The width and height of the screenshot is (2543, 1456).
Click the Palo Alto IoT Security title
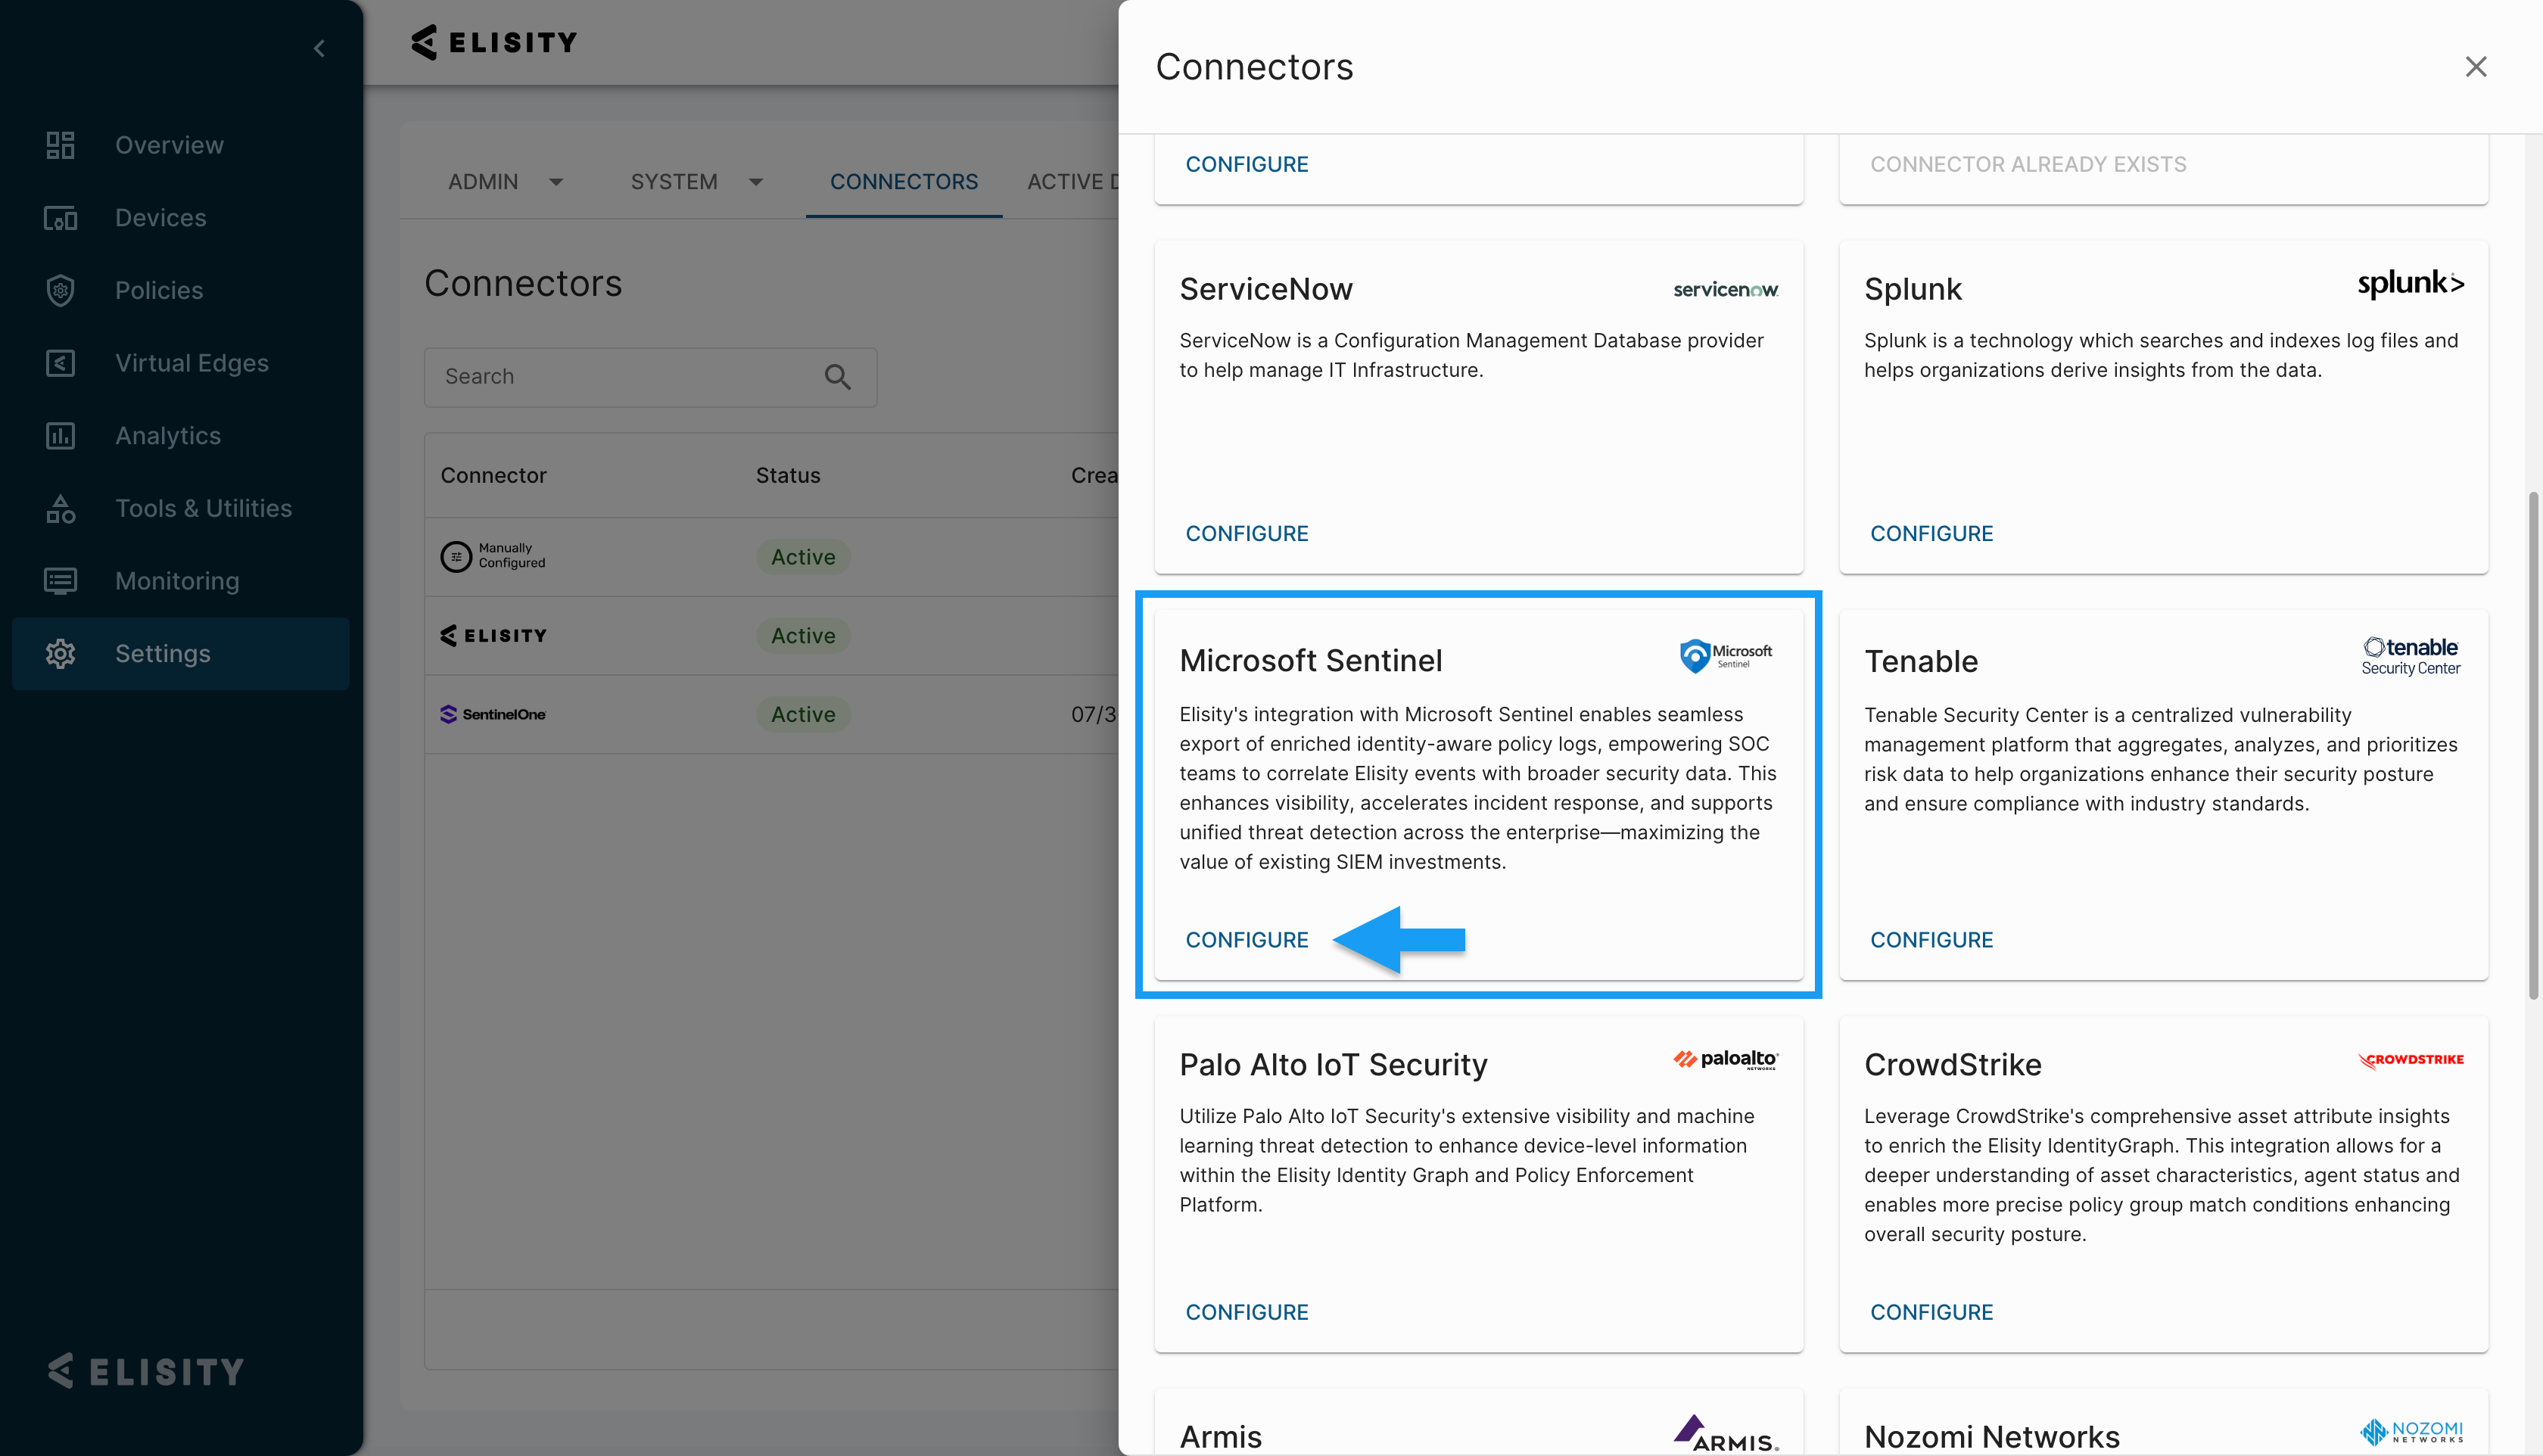point(1333,1065)
